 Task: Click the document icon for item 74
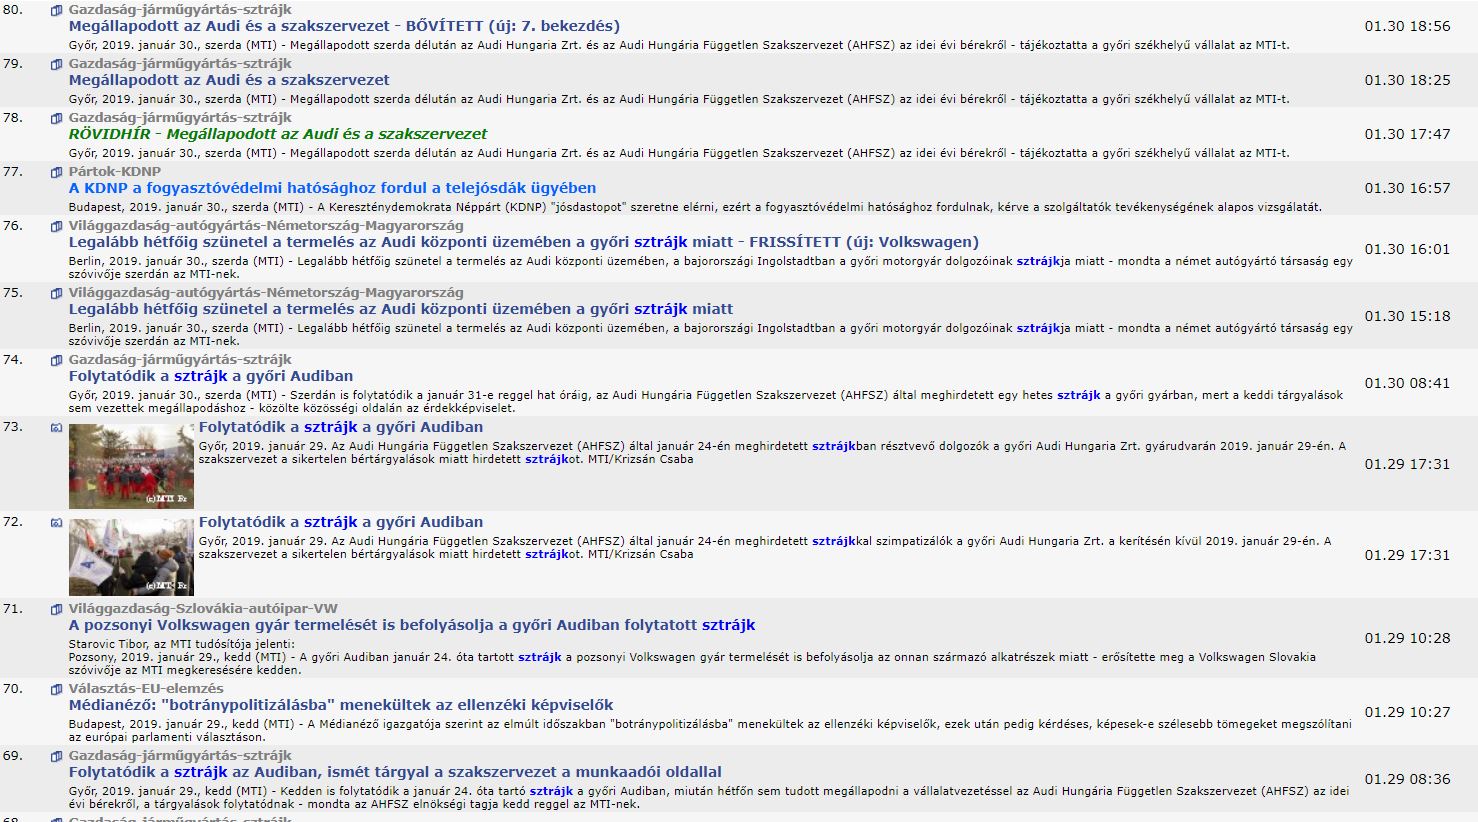tap(57, 361)
